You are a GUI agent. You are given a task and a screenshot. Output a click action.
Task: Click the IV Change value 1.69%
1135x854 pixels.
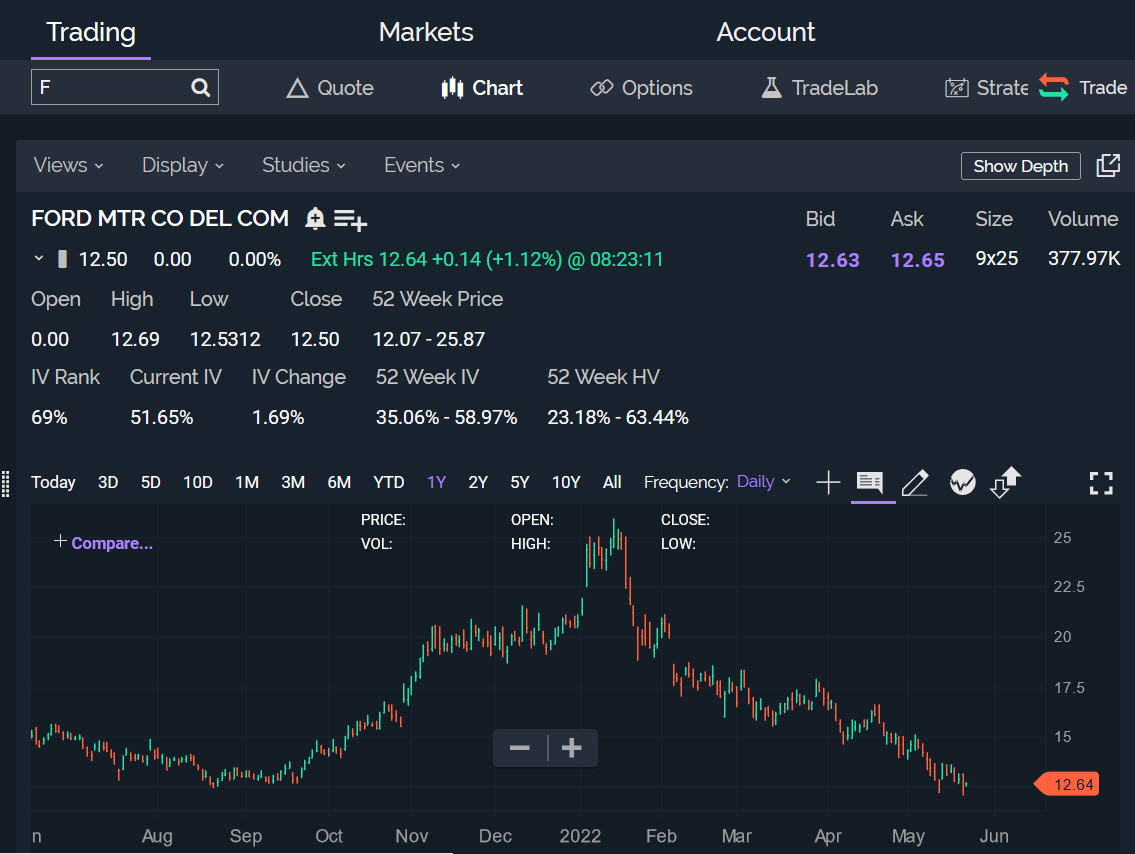[x=278, y=418]
